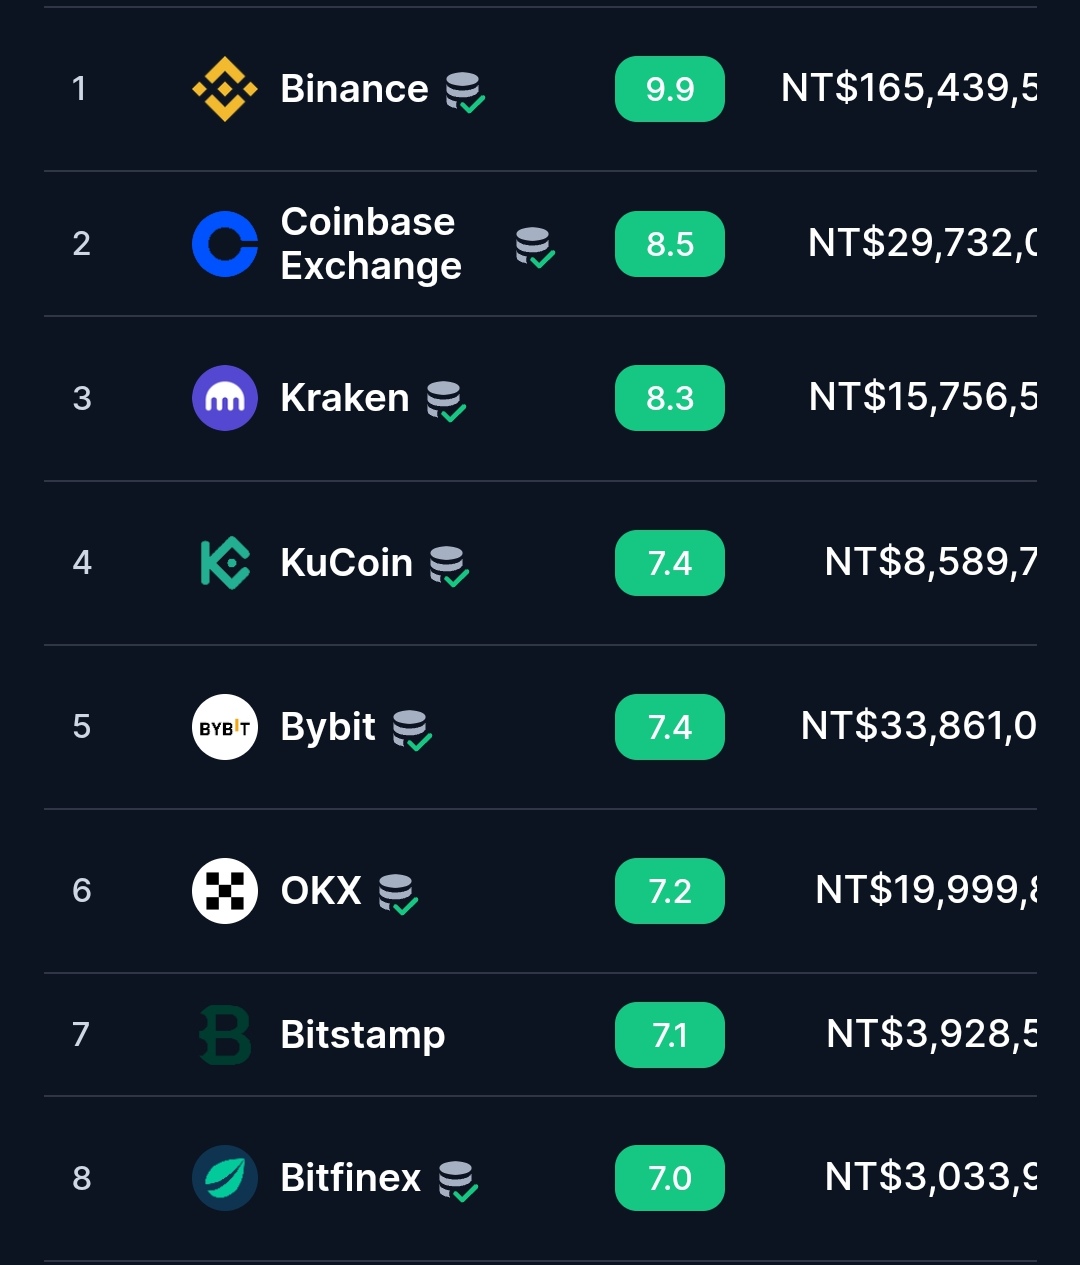Screen dimensions: 1080x1265
Task: Select the Bitfinex exchange name
Action: 350,1178
